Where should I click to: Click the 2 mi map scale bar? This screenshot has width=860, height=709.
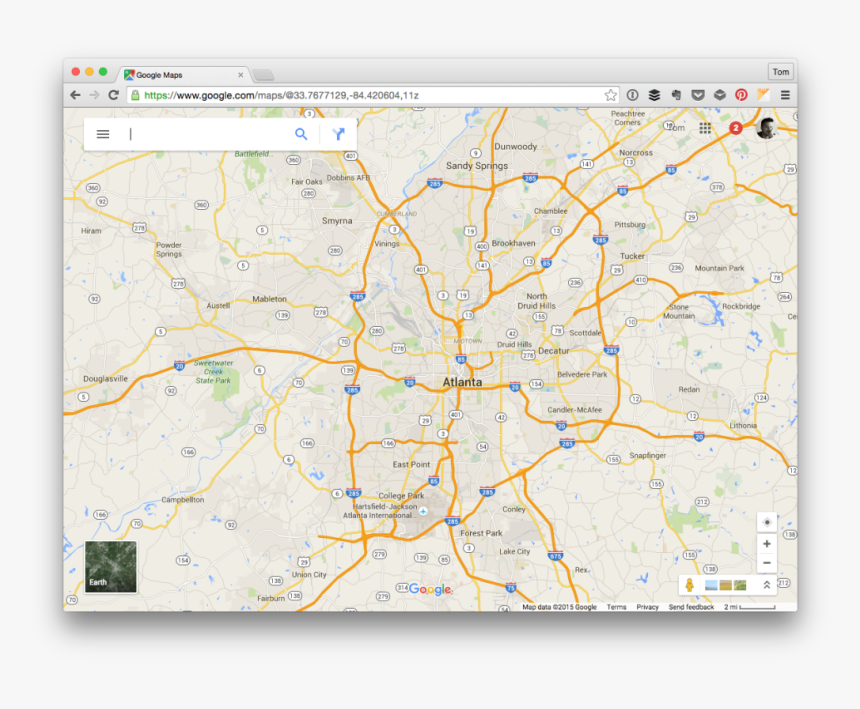tap(749, 607)
